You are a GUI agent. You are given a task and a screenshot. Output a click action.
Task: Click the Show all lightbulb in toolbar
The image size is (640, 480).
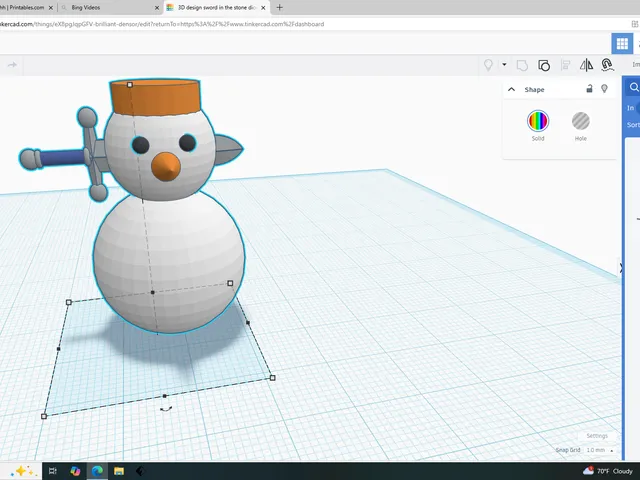coord(488,65)
